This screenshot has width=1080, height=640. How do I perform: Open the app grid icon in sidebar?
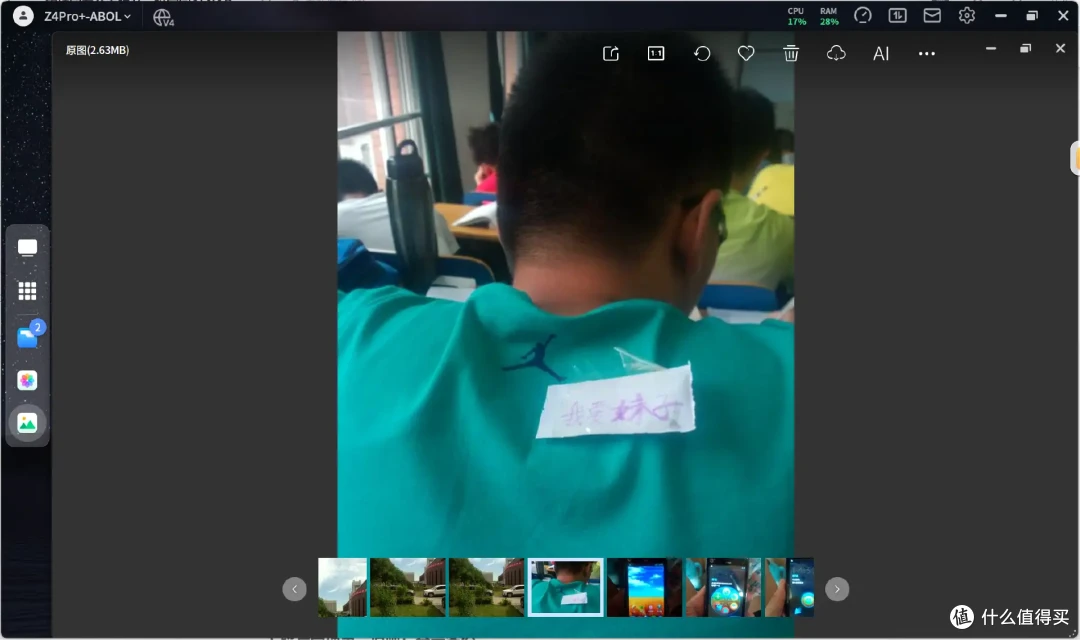click(28, 291)
